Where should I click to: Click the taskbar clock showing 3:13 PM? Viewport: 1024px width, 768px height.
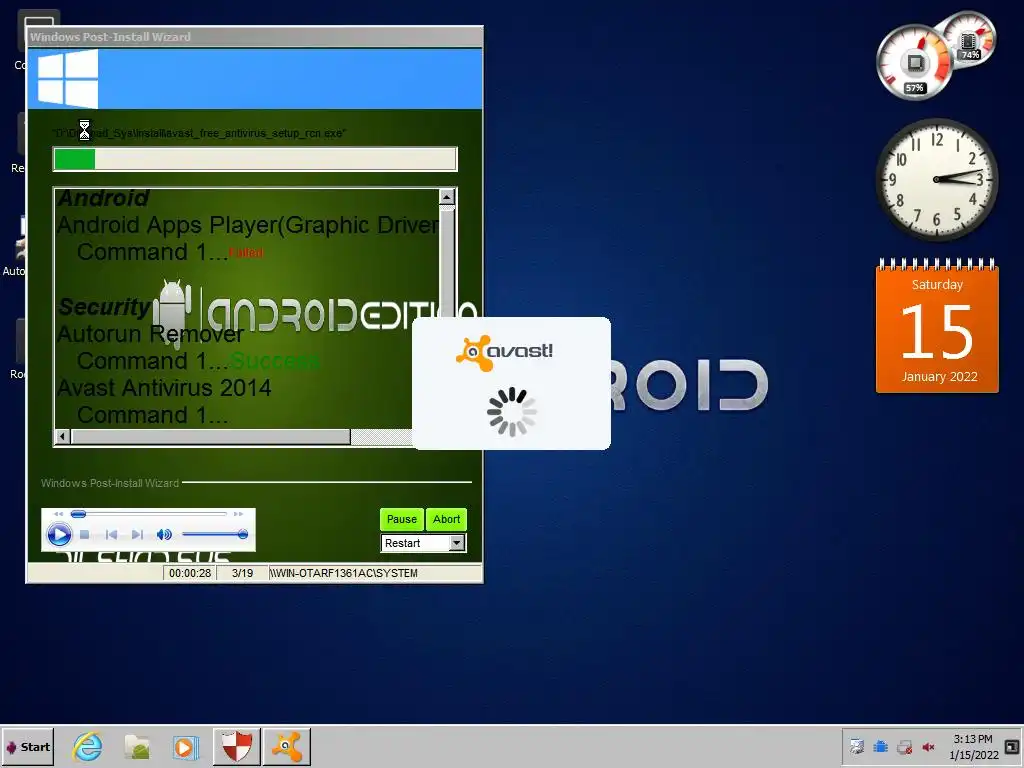(x=973, y=746)
